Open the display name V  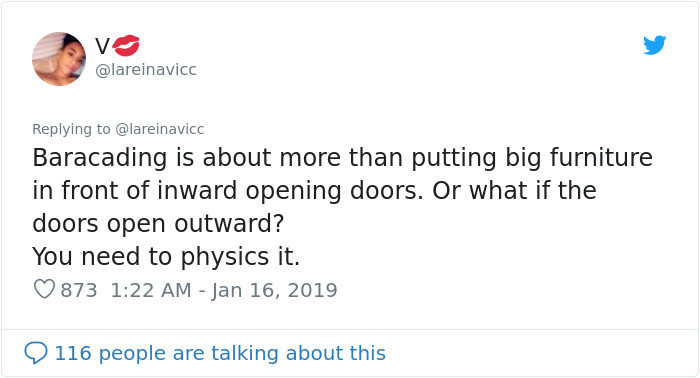(102, 46)
